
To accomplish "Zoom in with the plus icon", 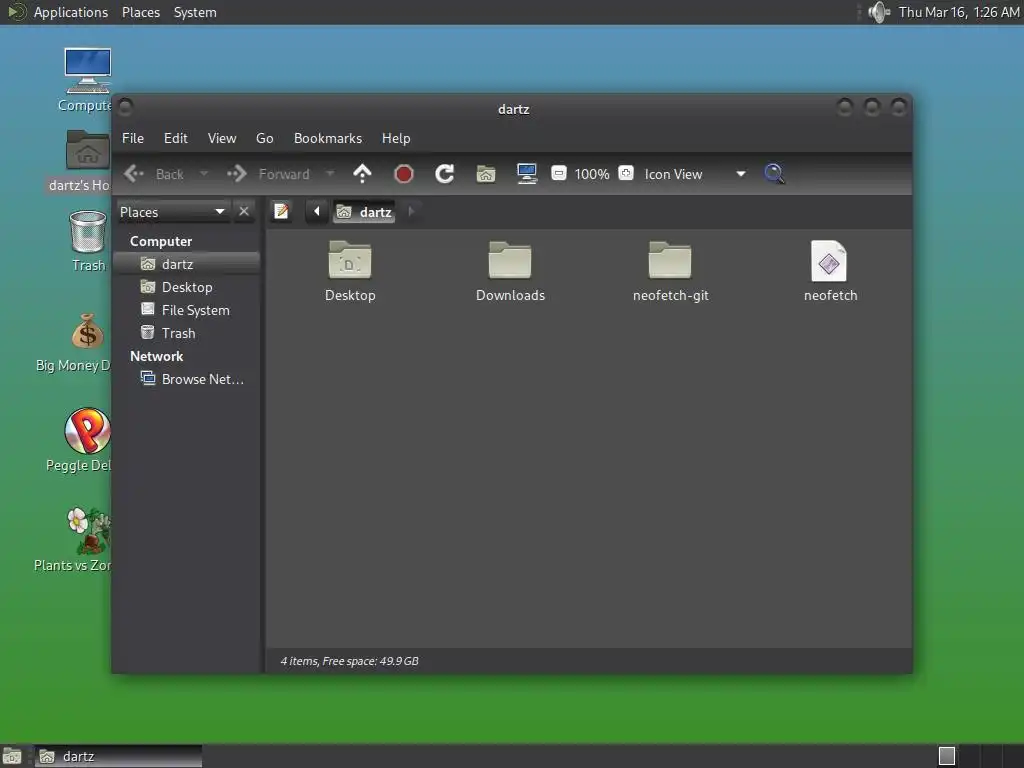I will pyautogui.click(x=626, y=173).
